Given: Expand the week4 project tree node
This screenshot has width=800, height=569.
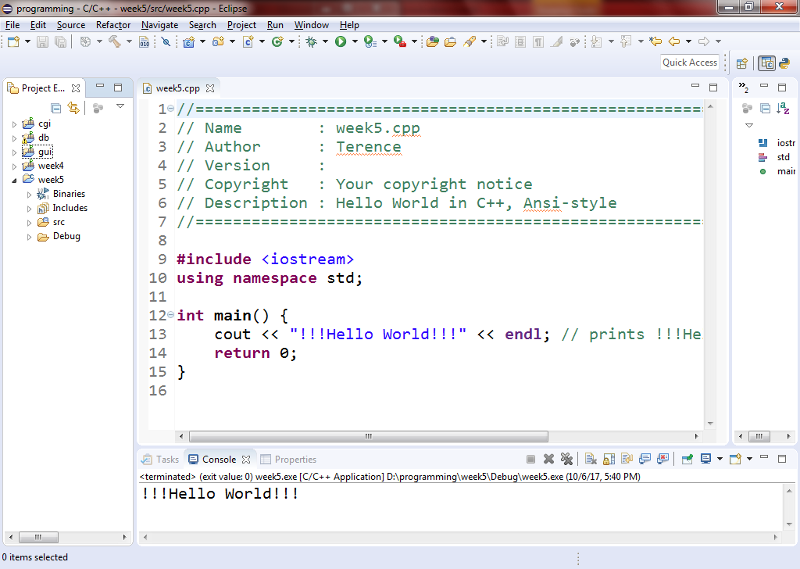Looking at the screenshot, I should tap(14, 166).
